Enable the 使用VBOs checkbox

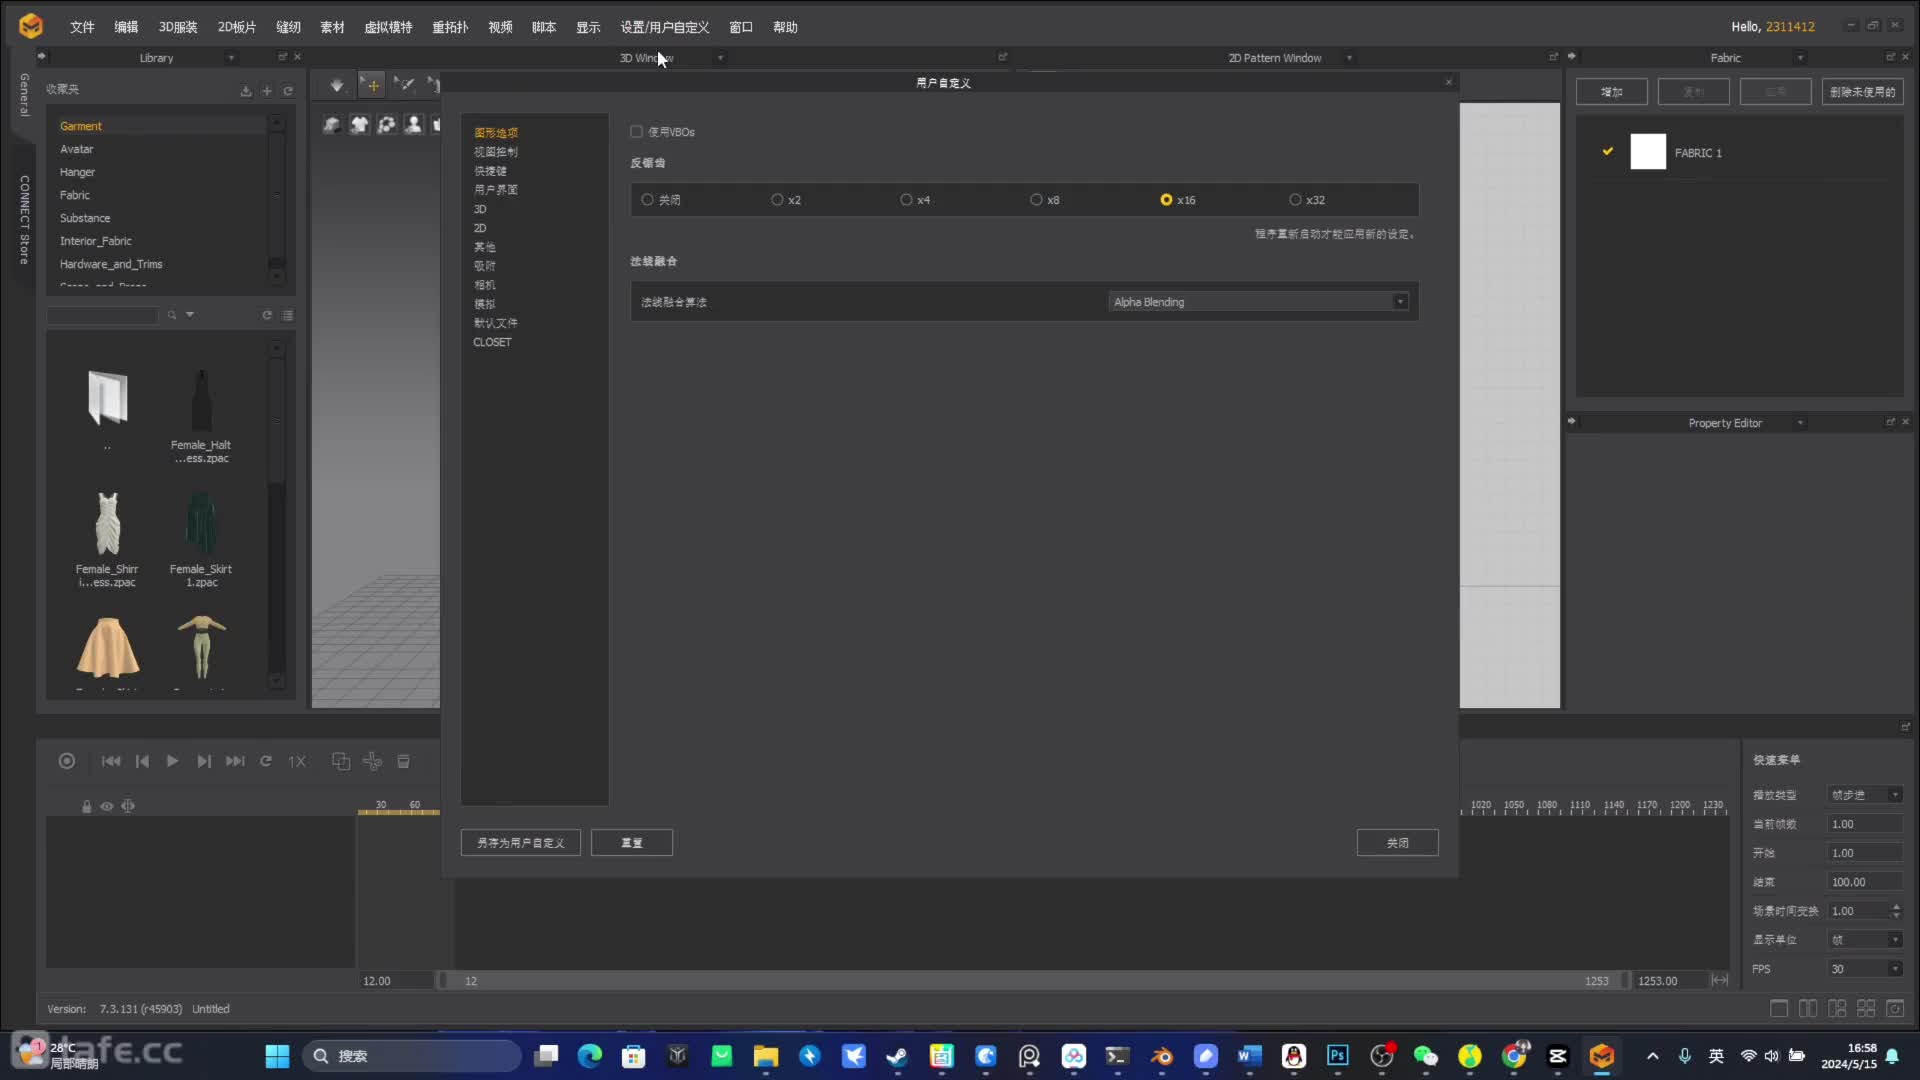point(636,131)
